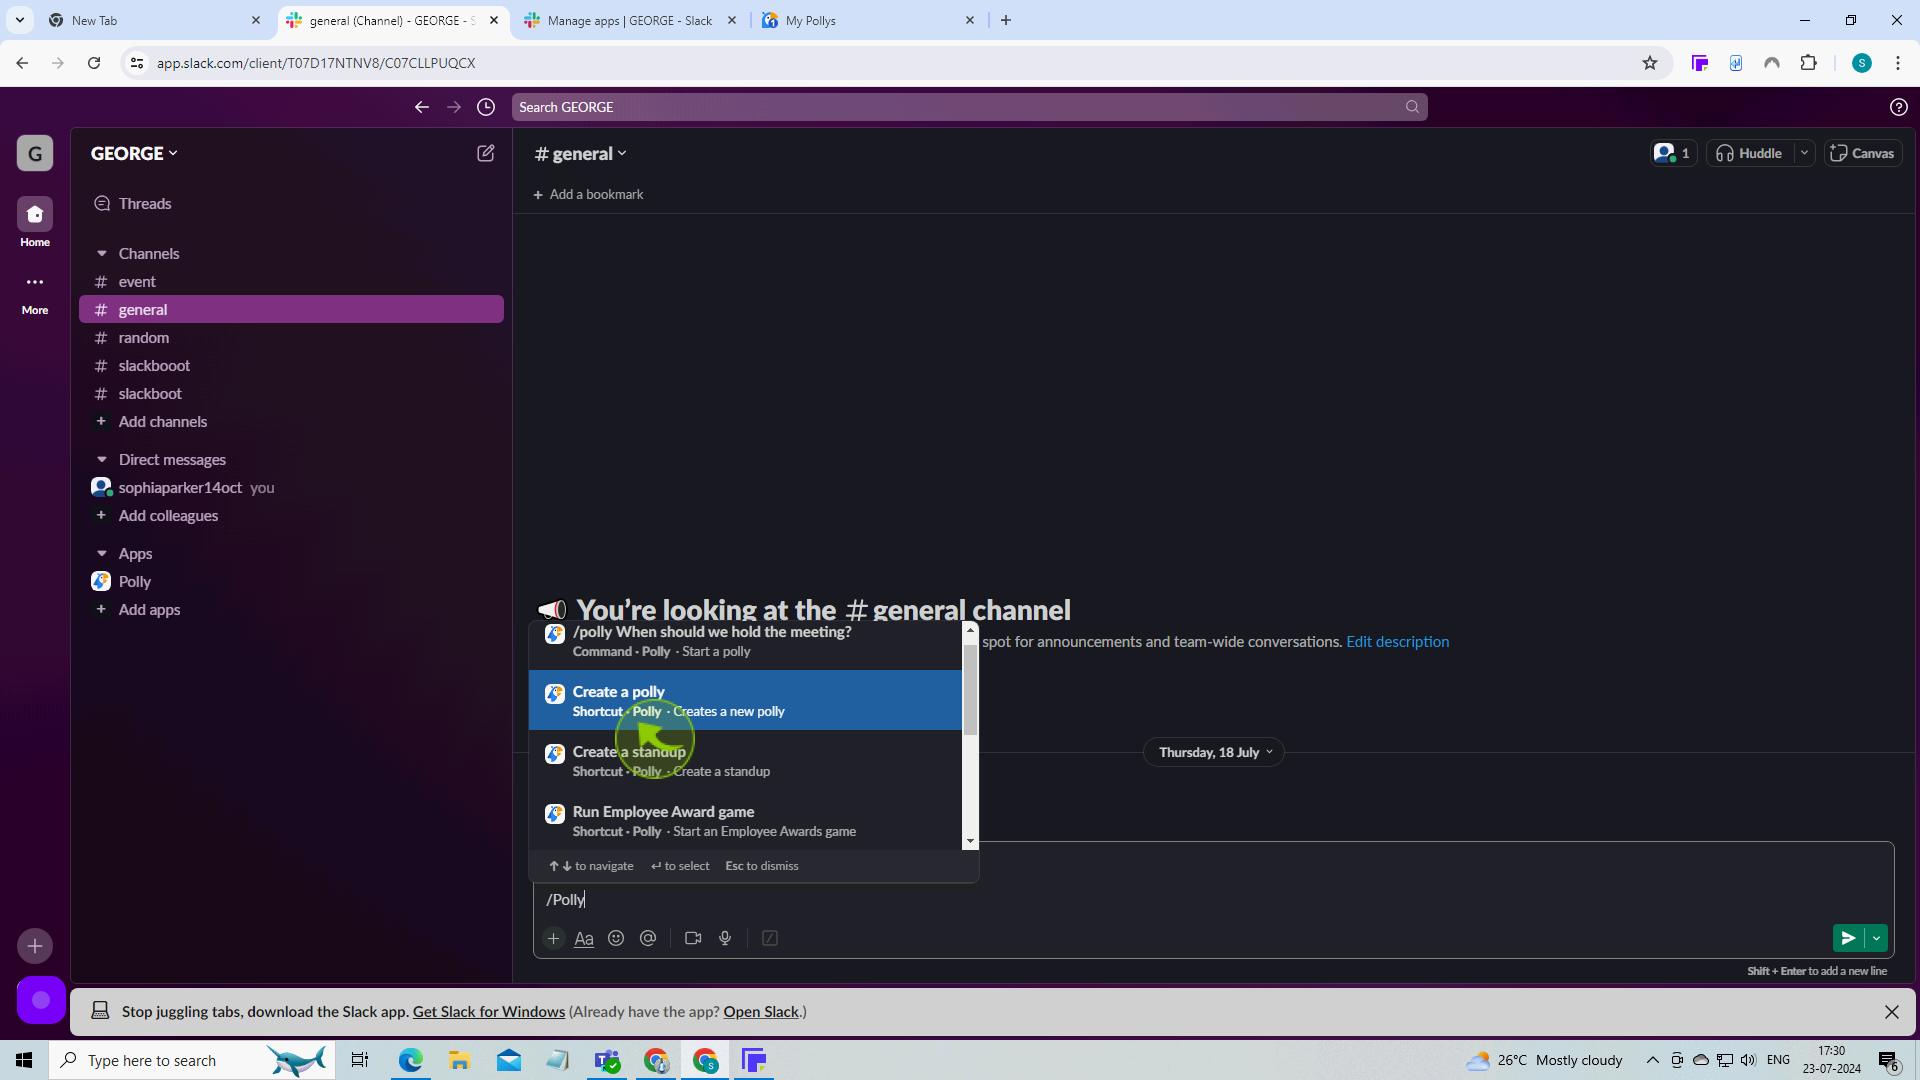Click Get Slack for Windows link
The image size is (1920, 1080).
tap(489, 1012)
